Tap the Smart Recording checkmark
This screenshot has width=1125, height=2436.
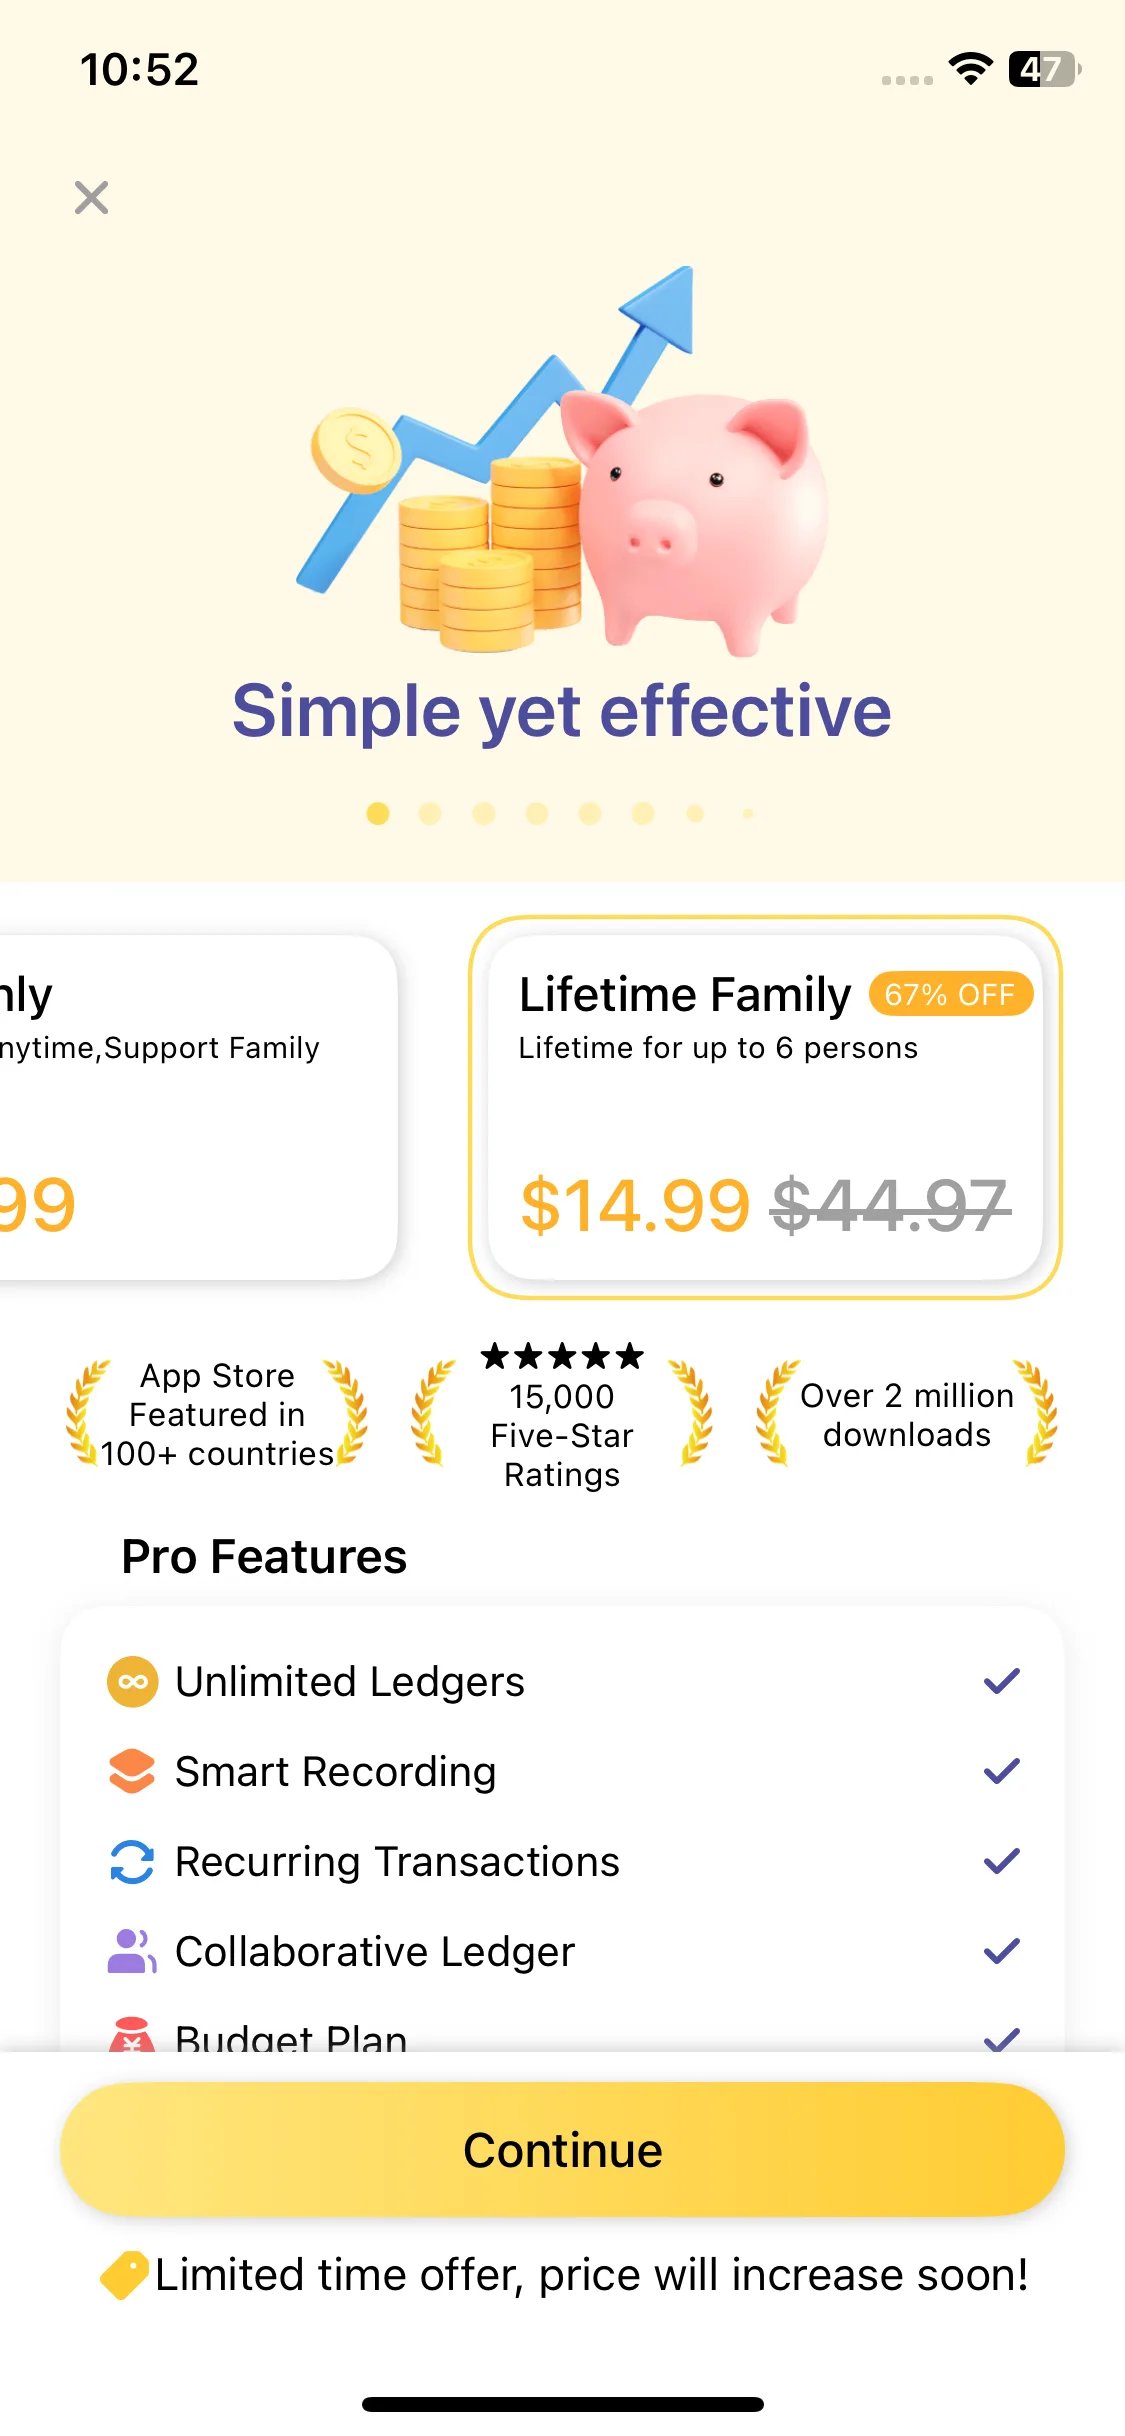coord(1001,1772)
